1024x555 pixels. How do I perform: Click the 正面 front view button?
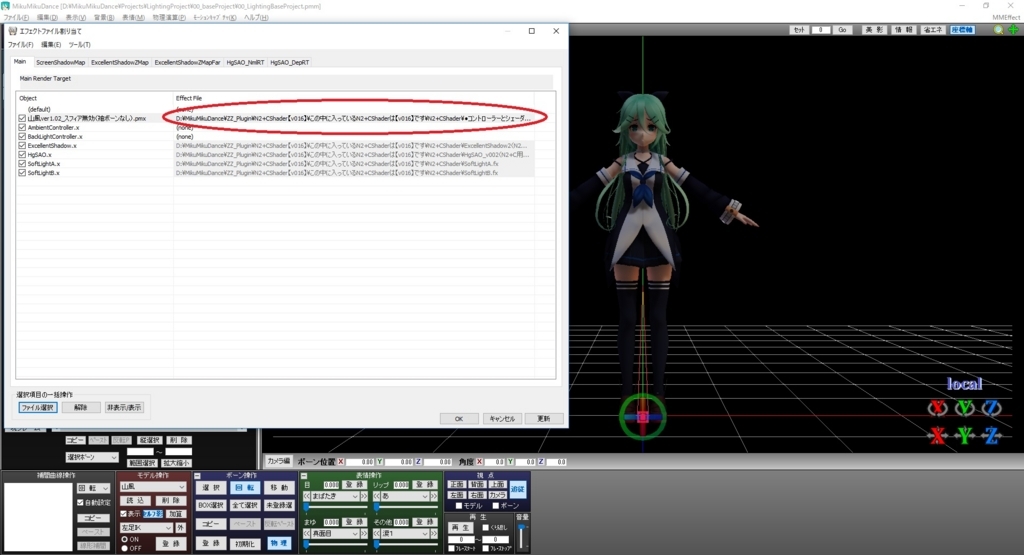tap(456, 484)
